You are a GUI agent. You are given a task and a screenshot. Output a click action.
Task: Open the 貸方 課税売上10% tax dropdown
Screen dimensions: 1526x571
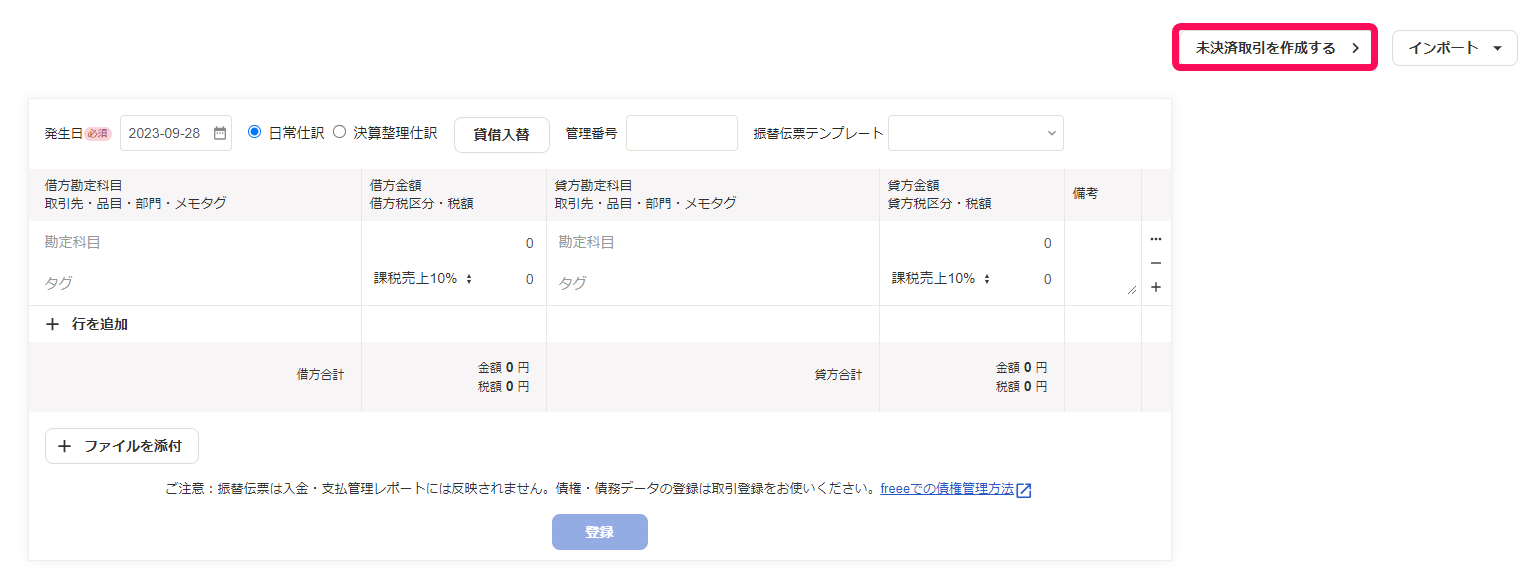[940, 279]
